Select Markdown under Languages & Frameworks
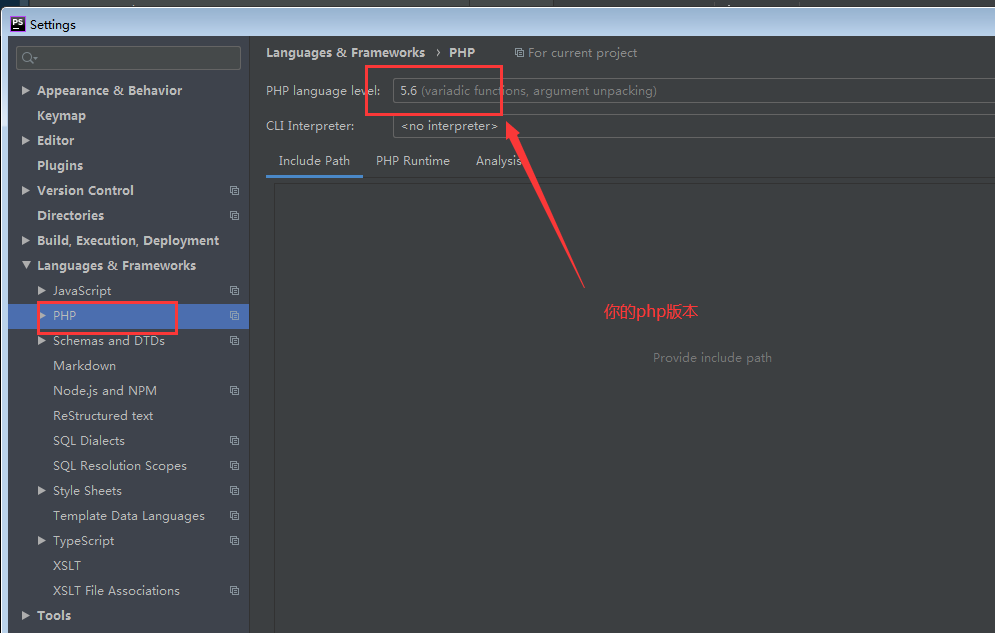Image resolution: width=995 pixels, height=633 pixels. tap(84, 366)
